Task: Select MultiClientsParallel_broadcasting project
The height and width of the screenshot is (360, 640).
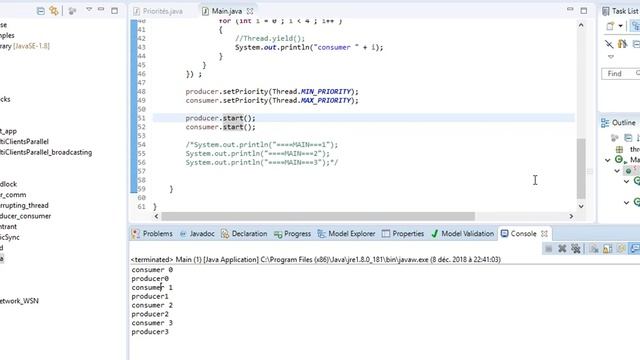Action: point(46,152)
